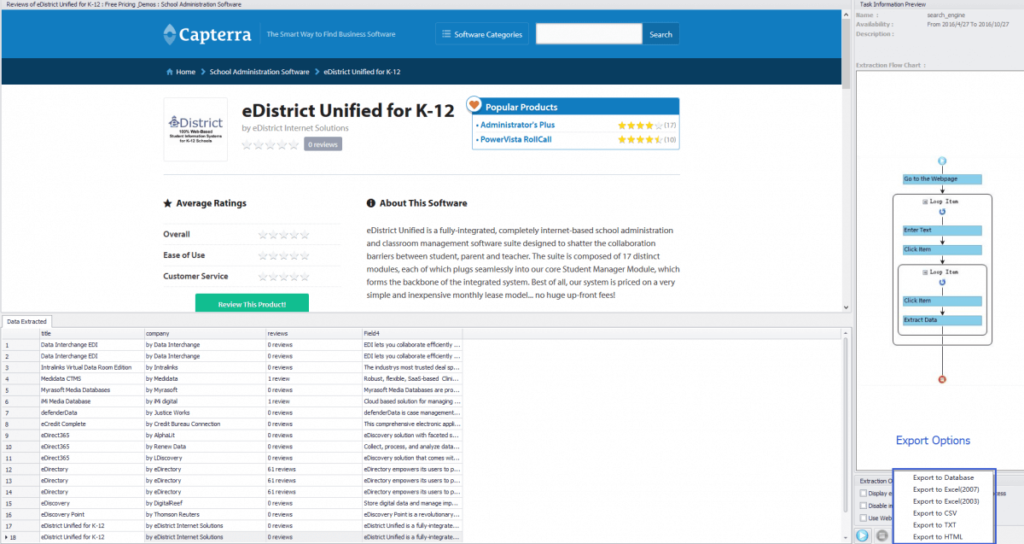
Task: Toggle the 'Display e...' checkbox in extraction options
Action: pos(863,494)
